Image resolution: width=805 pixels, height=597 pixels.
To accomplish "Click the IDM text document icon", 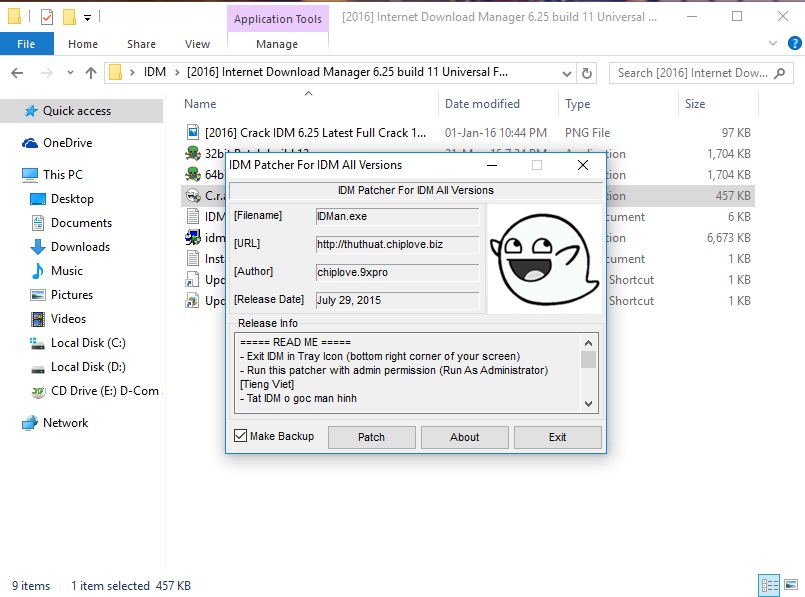I will [x=193, y=217].
